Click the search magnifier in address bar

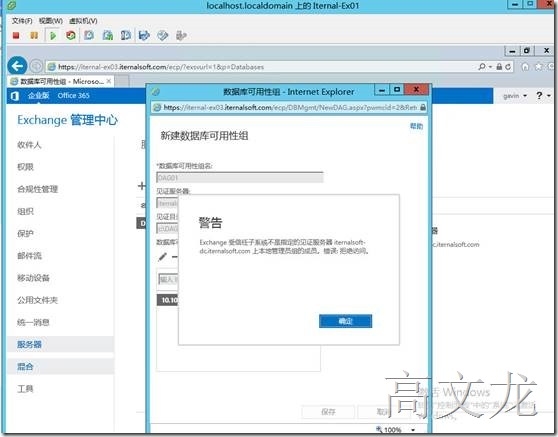(482, 67)
